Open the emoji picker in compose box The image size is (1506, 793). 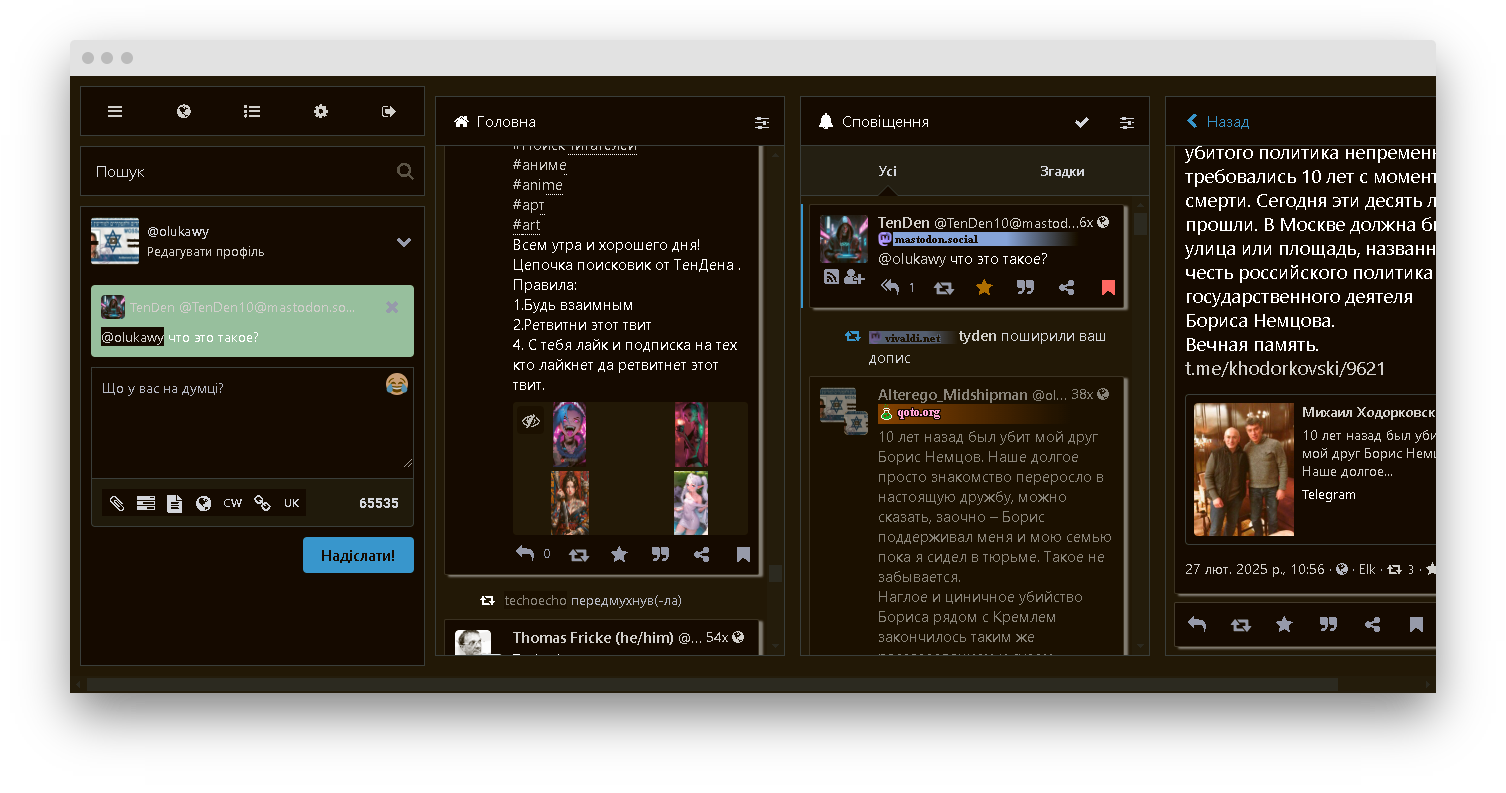pos(397,384)
